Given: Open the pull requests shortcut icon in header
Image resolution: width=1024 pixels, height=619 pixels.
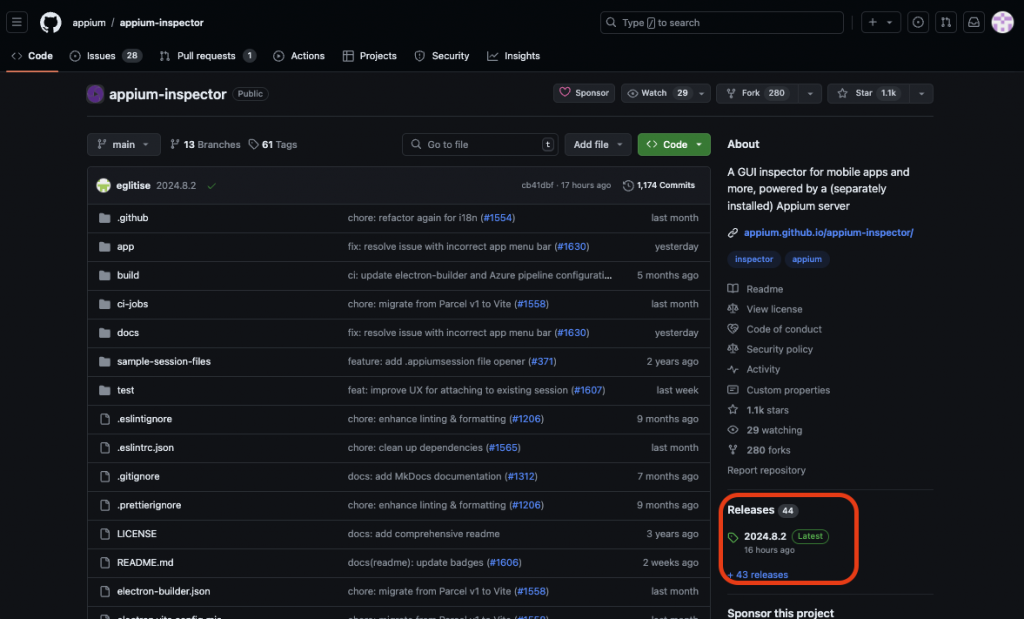Looking at the screenshot, I should (x=946, y=22).
